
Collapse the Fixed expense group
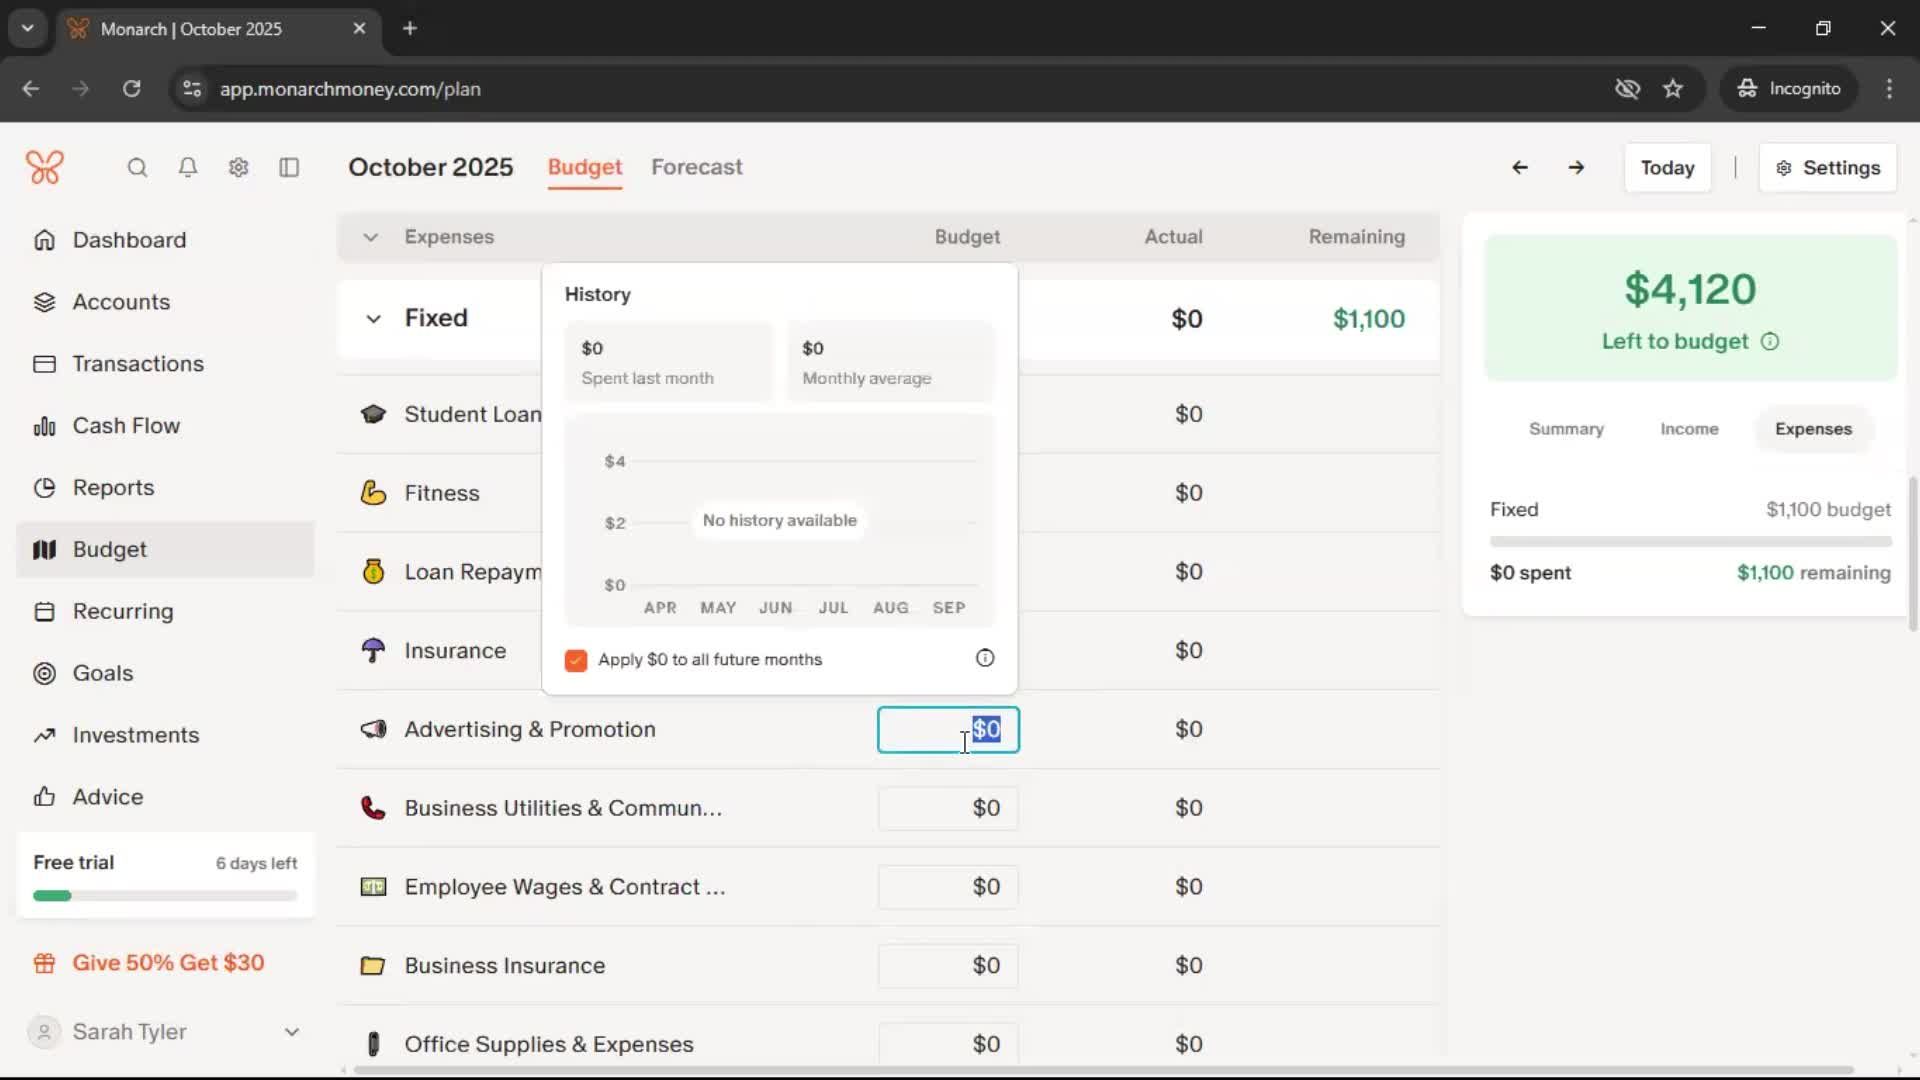[373, 319]
